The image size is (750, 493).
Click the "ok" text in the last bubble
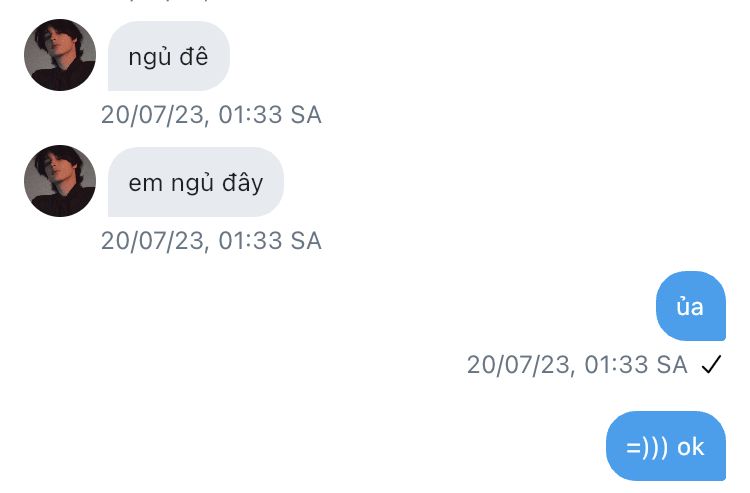tap(691, 447)
